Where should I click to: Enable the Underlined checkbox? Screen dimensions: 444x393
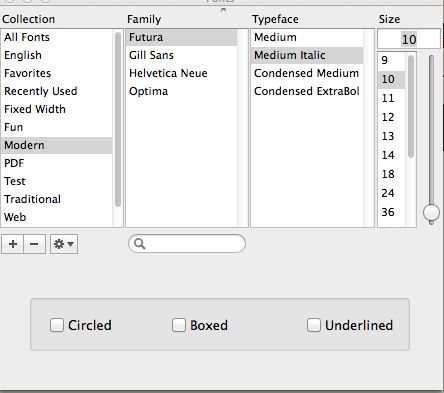coord(314,325)
